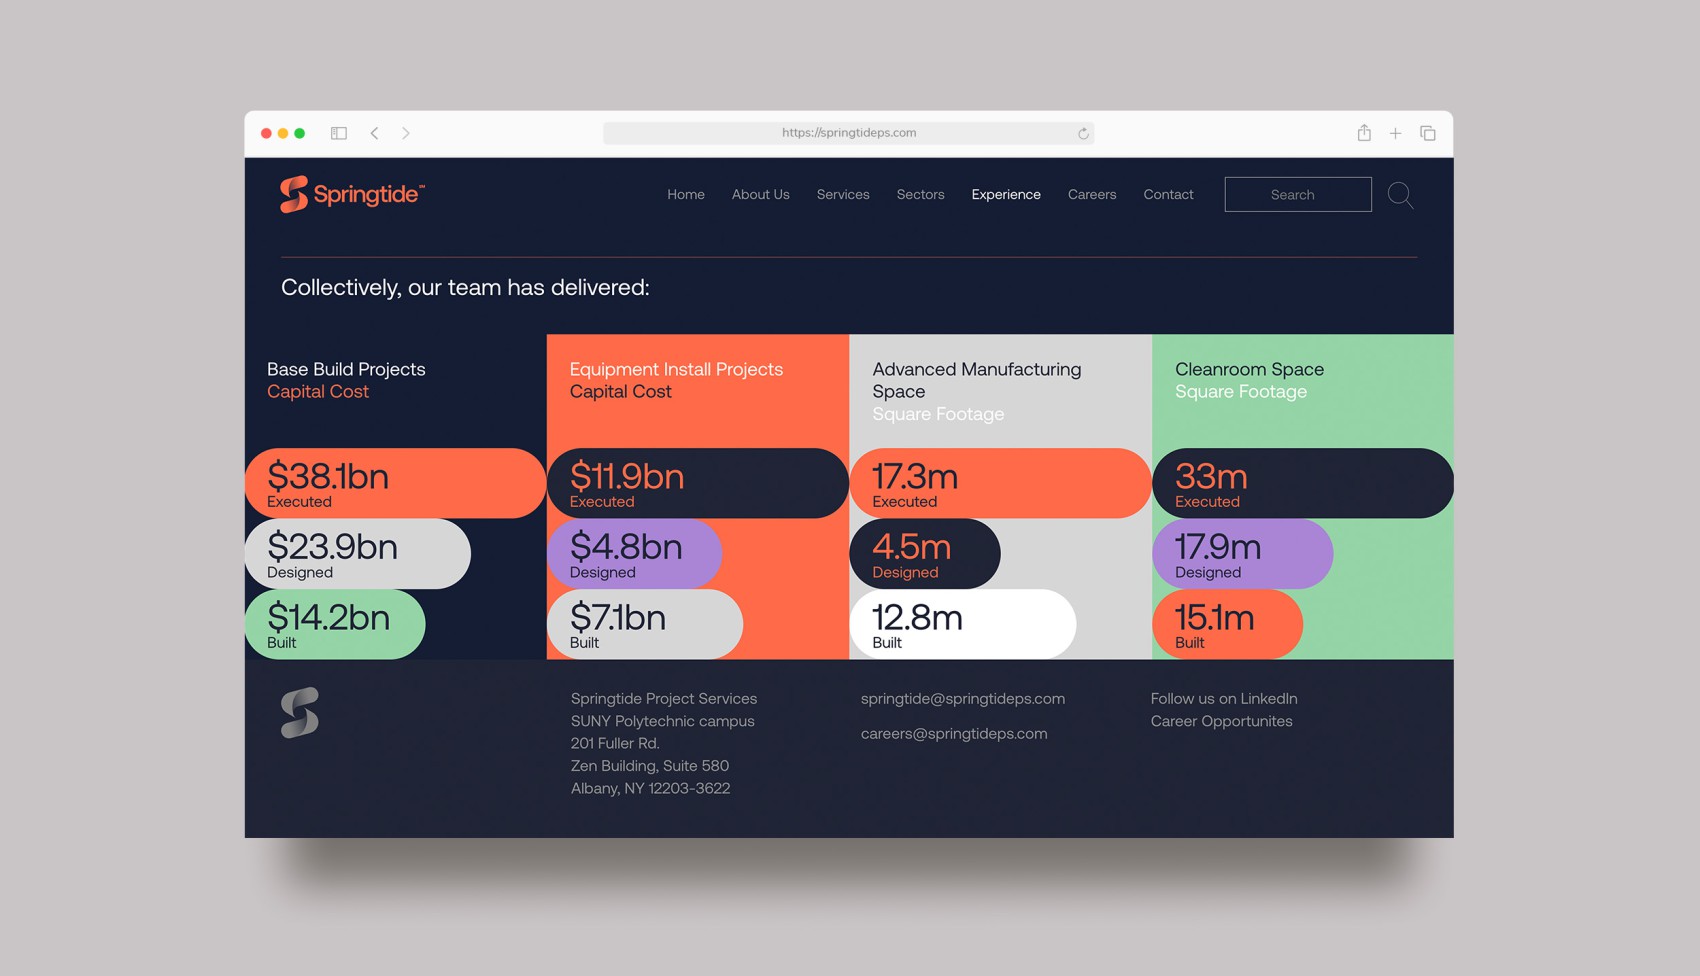Click the browser URL address bar
The height and width of the screenshot is (976, 1700).
(x=848, y=133)
